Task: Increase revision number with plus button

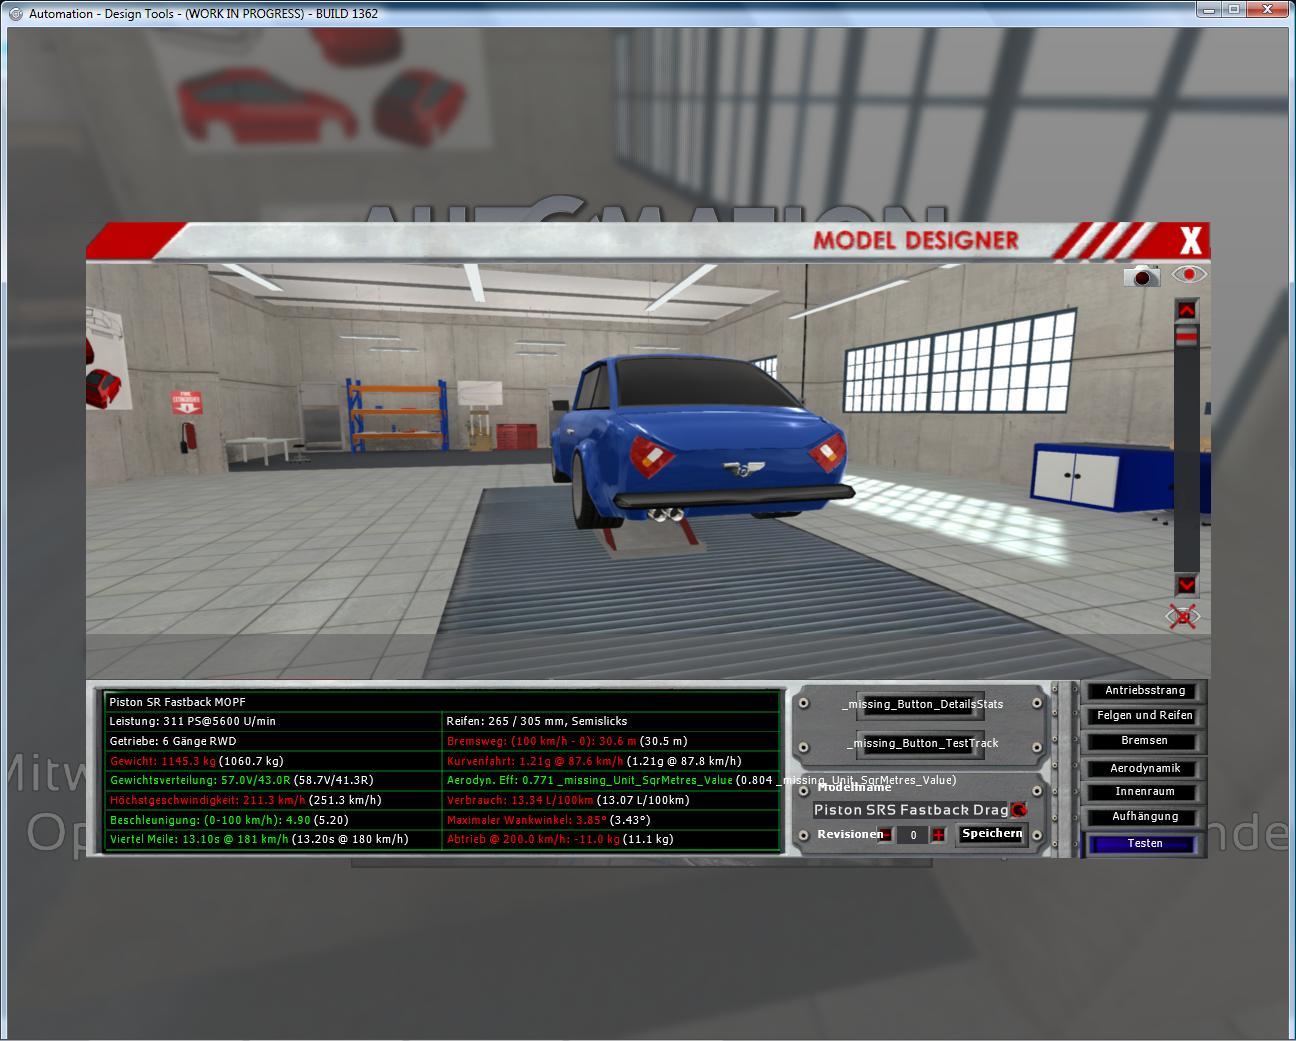Action: click(938, 835)
